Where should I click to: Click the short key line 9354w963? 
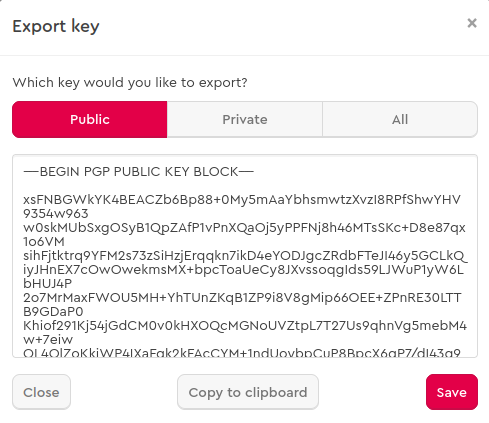56,214
